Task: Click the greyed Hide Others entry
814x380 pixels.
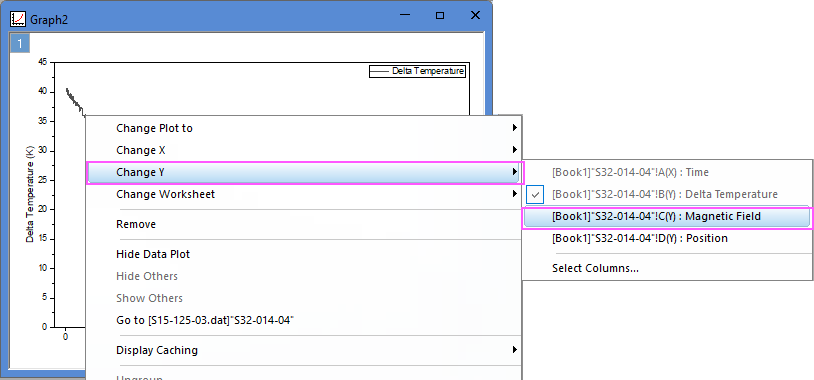Action: (x=304, y=276)
